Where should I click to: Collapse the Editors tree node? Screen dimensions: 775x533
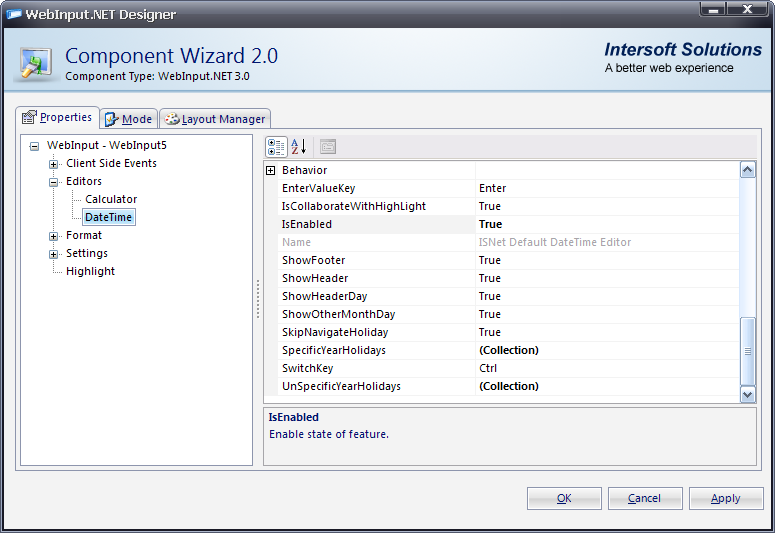[54, 182]
